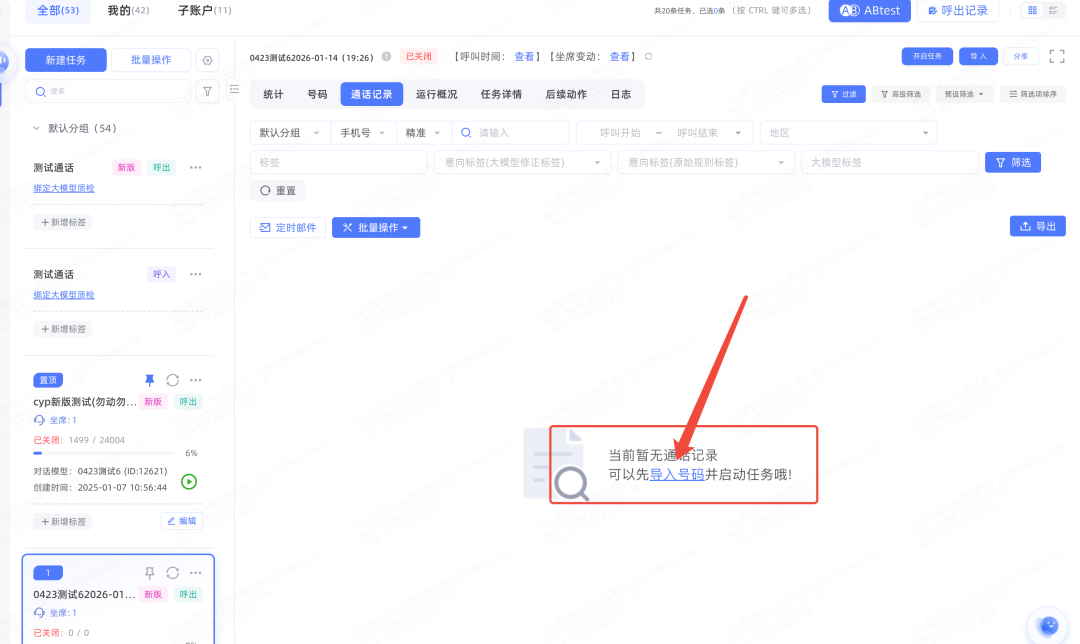Collapse the task list sidebar panel
The image size is (1080, 644).
(x=234, y=90)
